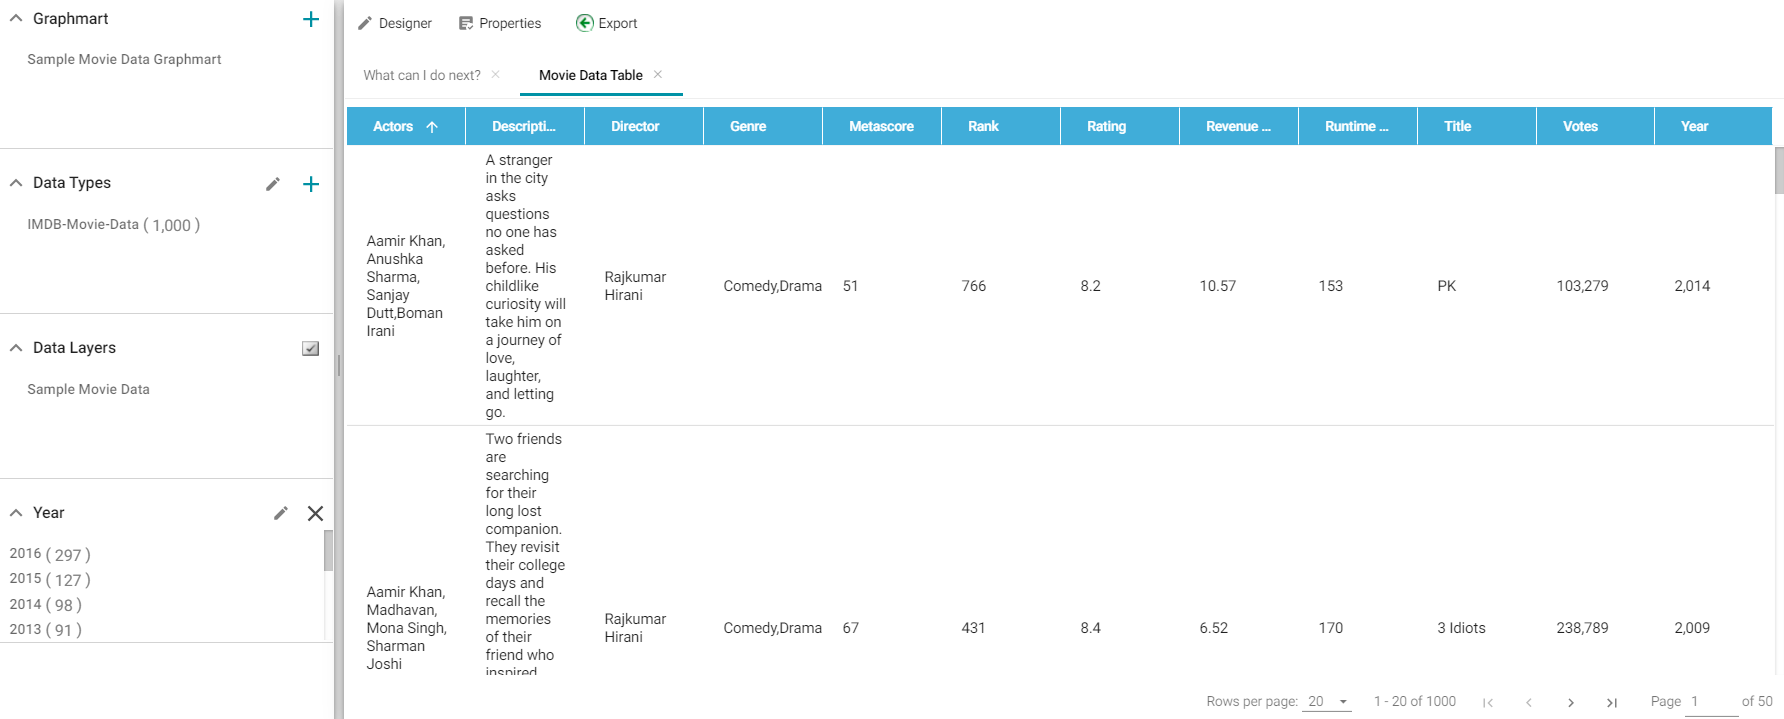Click the ascending sort arrow on Actors

pyautogui.click(x=432, y=127)
